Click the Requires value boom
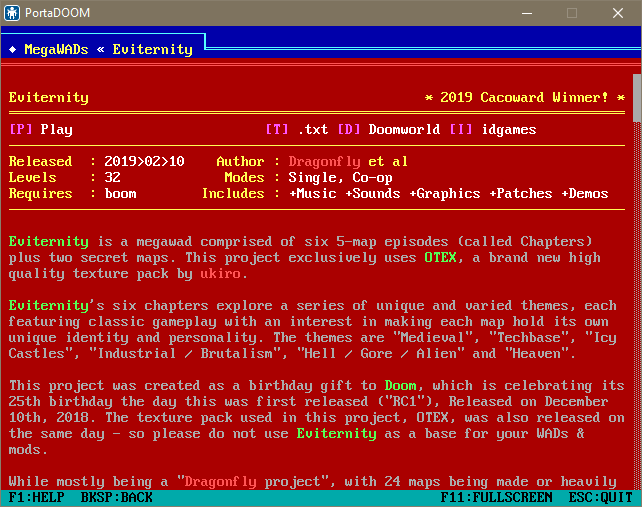The height and width of the screenshot is (507, 642). point(120,193)
